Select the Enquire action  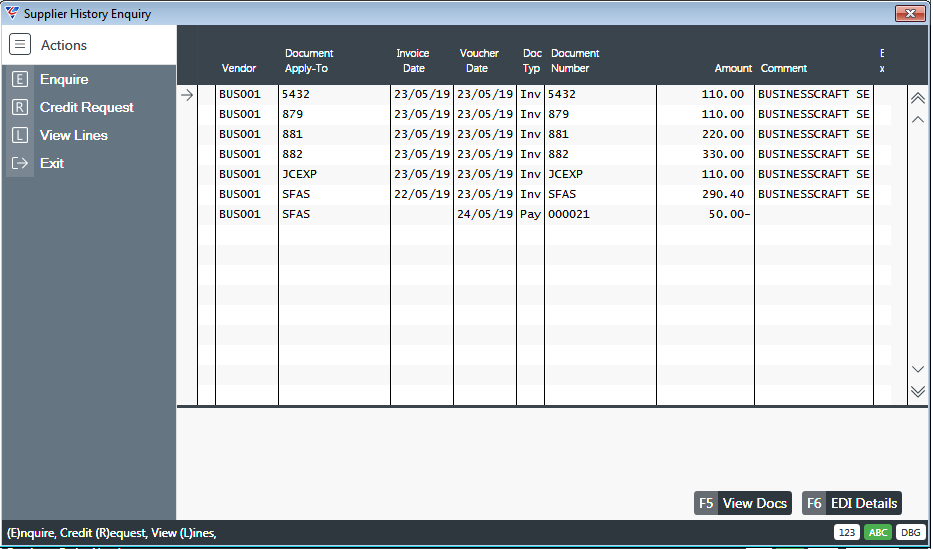pos(64,79)
